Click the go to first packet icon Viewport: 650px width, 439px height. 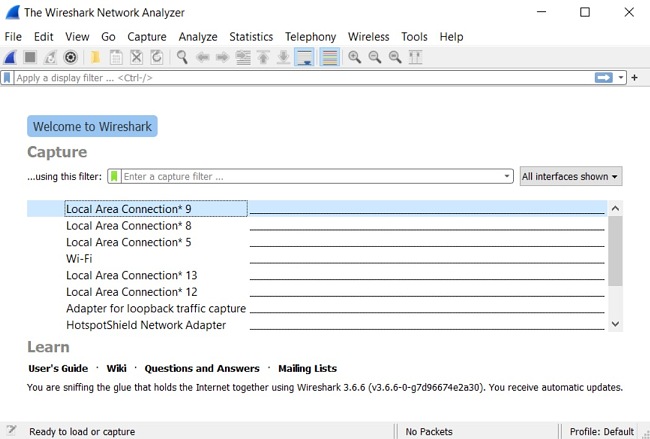(263, 57)
